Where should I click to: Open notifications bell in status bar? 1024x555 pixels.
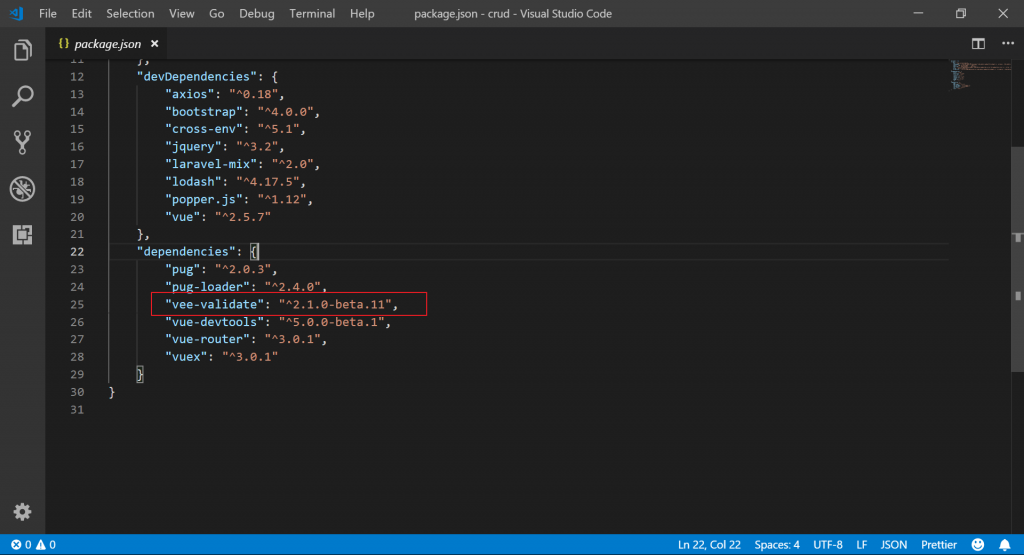pos(1004,545)
